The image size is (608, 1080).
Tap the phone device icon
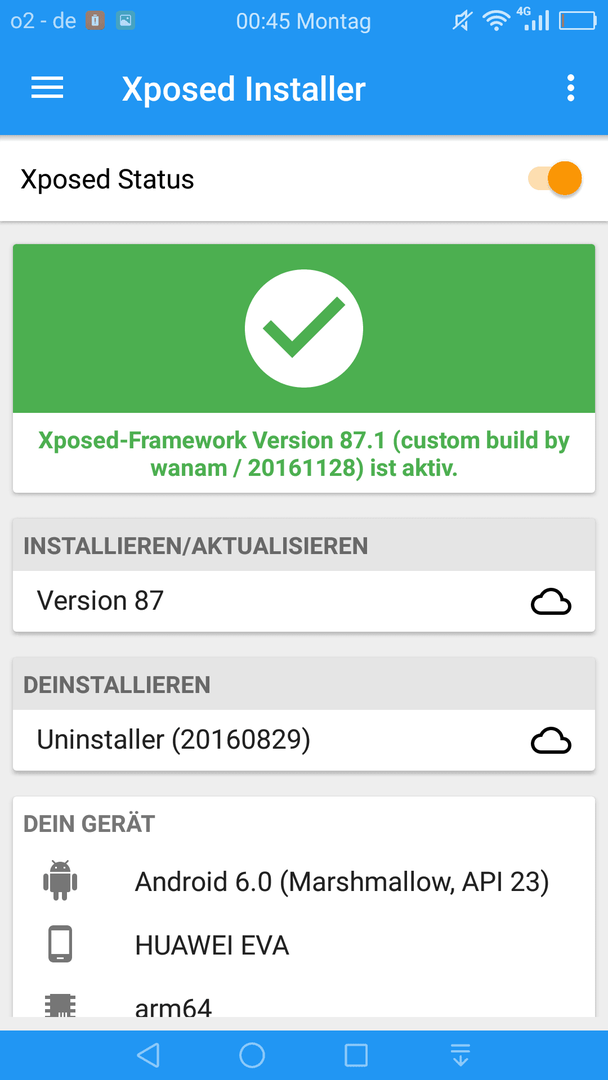(61, 945)
